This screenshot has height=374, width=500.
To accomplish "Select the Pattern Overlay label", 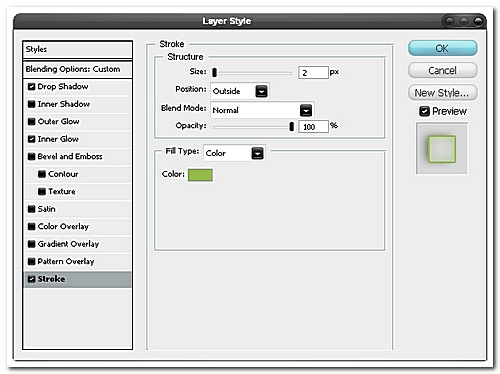I will click(66, 261).
